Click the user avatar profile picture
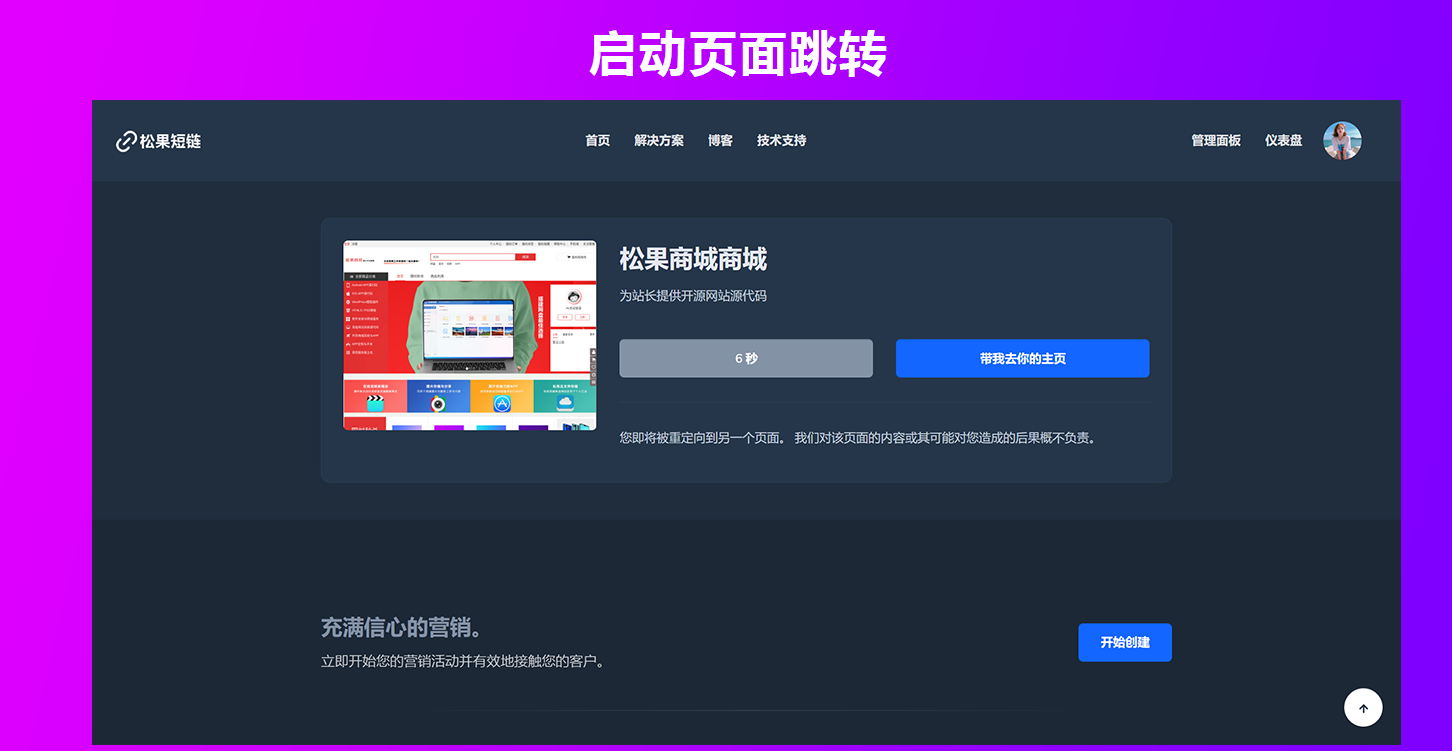1452x751 pixels. [x=1342, y=141]
